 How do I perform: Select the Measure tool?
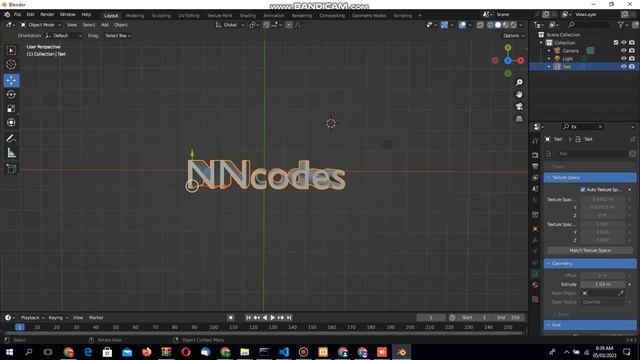[11, 153]
